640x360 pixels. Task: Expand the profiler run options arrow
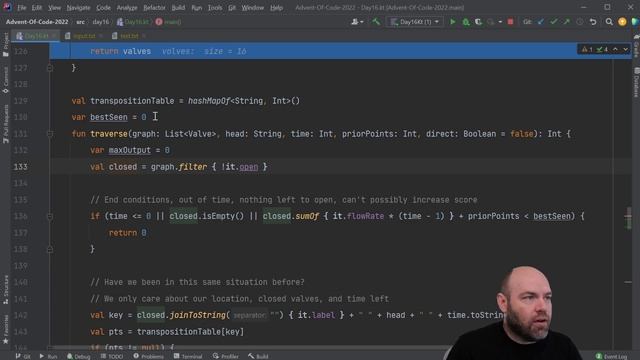[x=500, y=22]
